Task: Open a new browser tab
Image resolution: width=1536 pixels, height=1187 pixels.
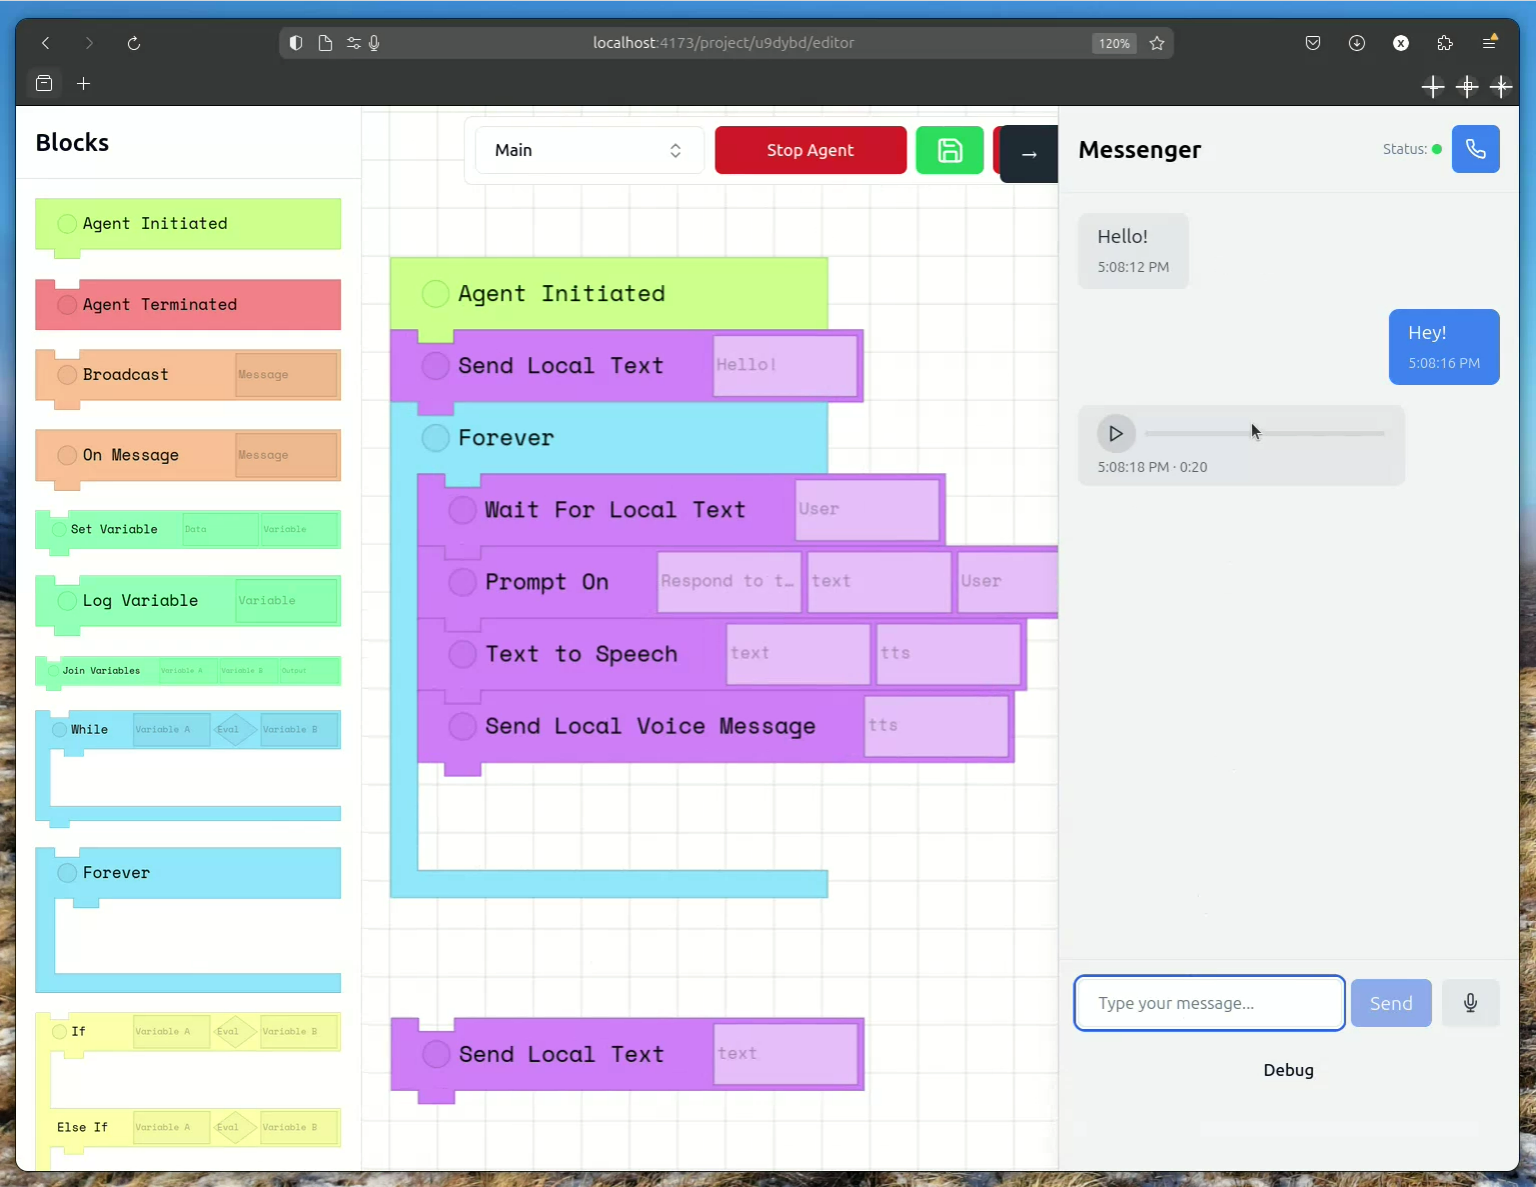Action: point(84,84)
